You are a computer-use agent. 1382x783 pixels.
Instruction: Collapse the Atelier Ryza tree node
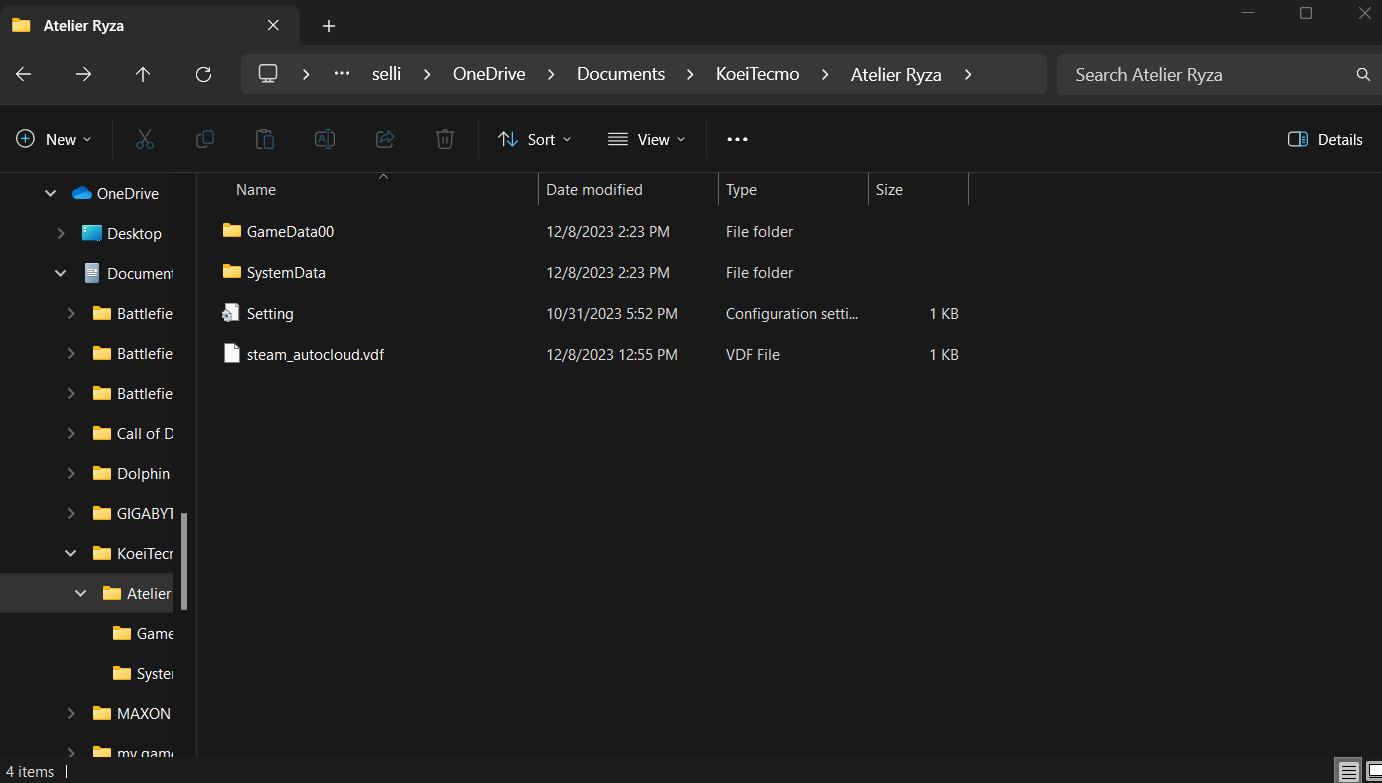tap(81, 593)
